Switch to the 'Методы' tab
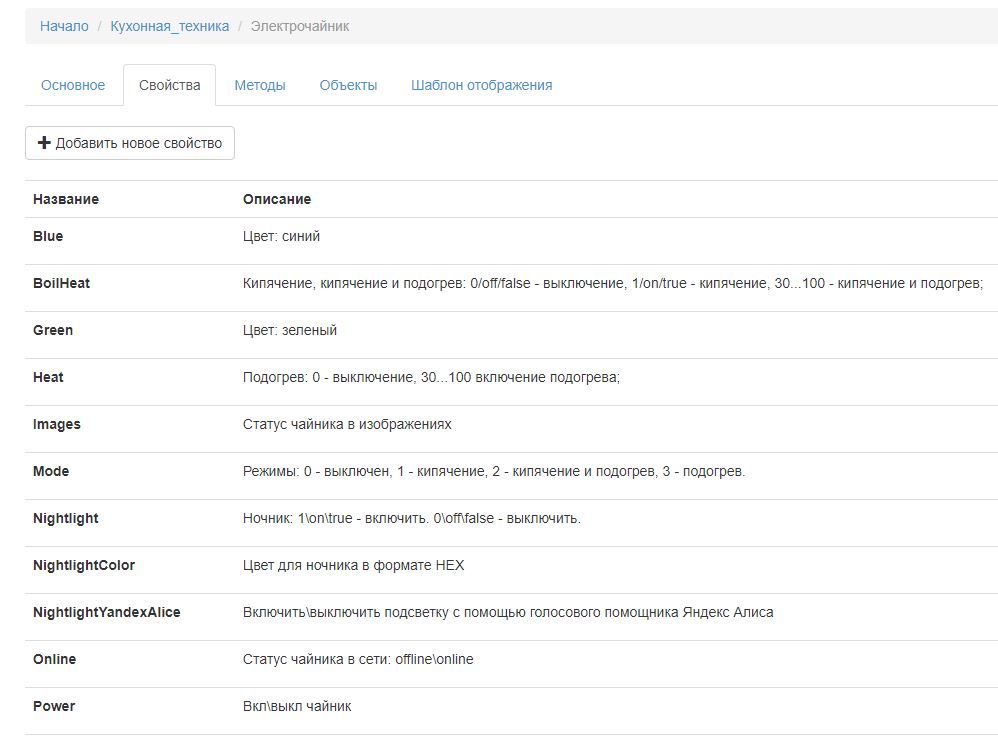The height and width of the screenshot is (741, 998). [x=260, y=85]
